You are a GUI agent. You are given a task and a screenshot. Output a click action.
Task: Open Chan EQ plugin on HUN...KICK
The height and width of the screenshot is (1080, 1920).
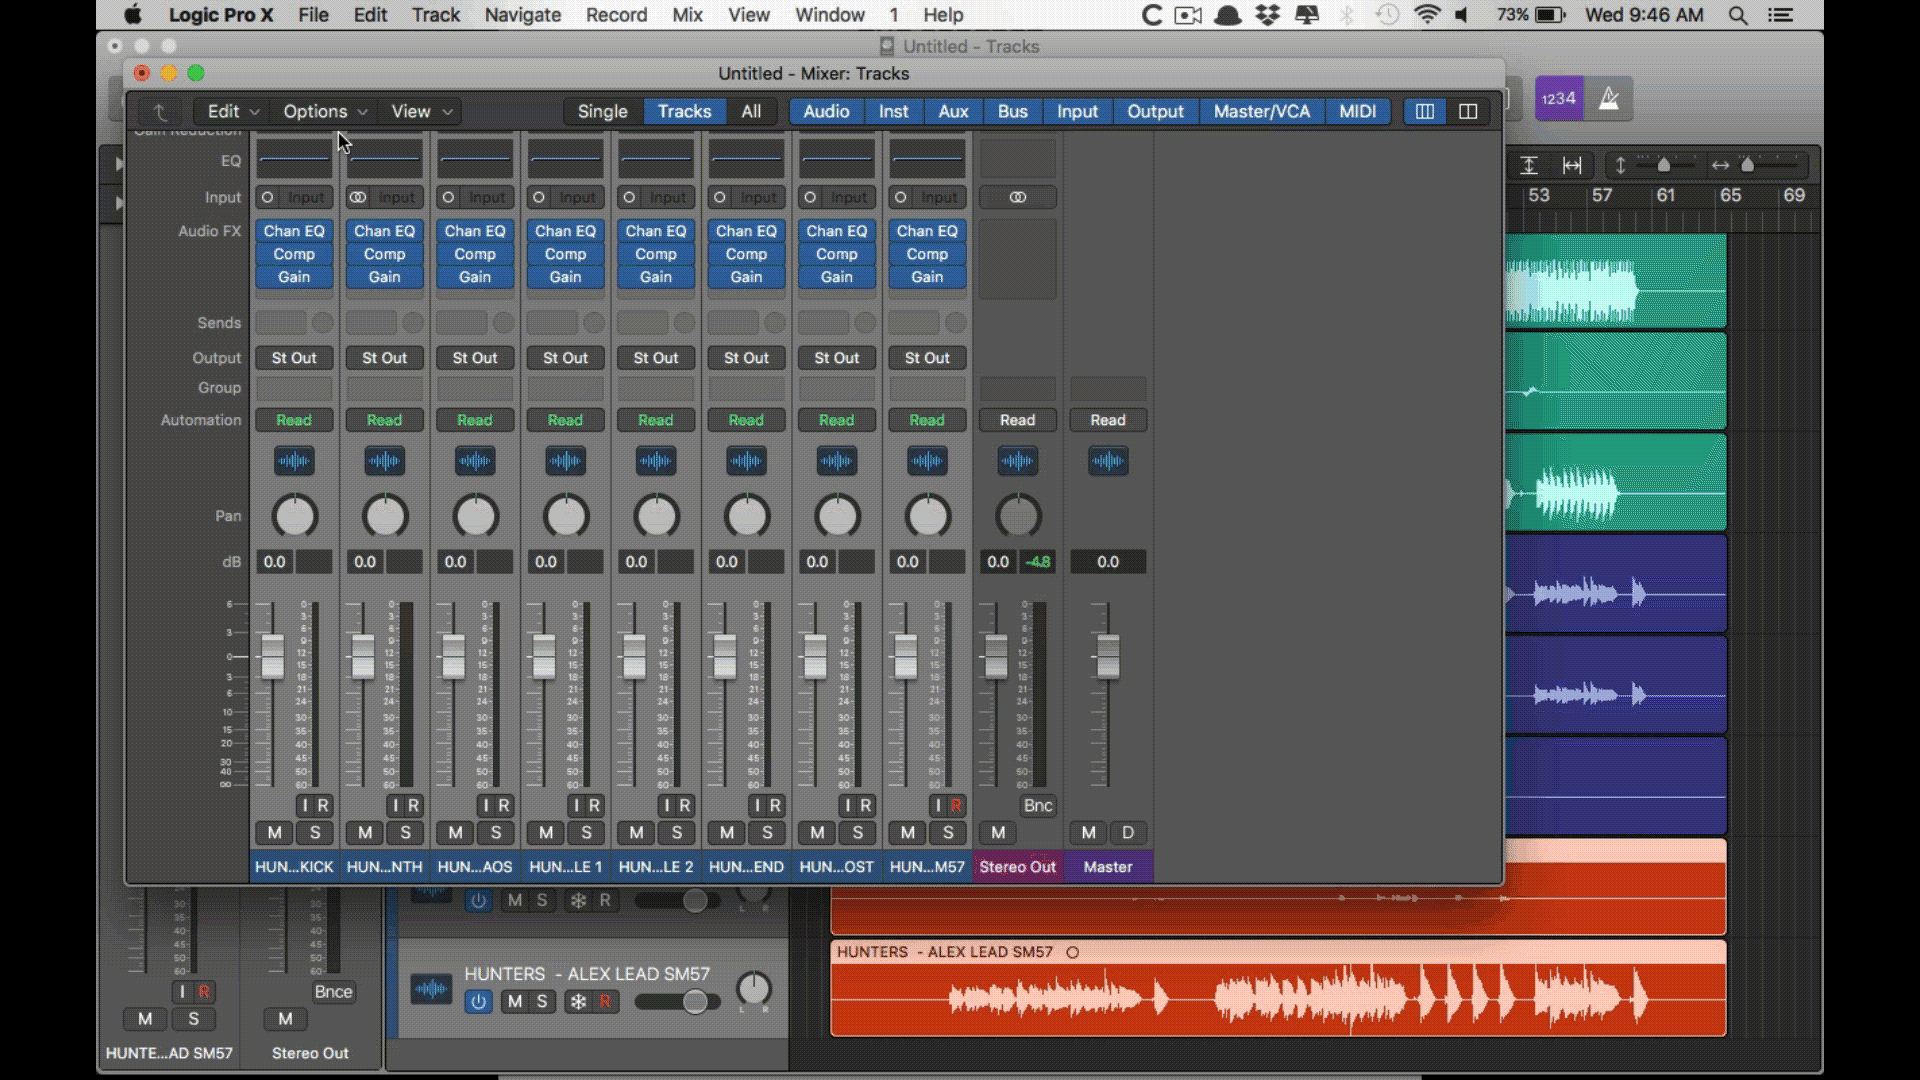point(294,231)
